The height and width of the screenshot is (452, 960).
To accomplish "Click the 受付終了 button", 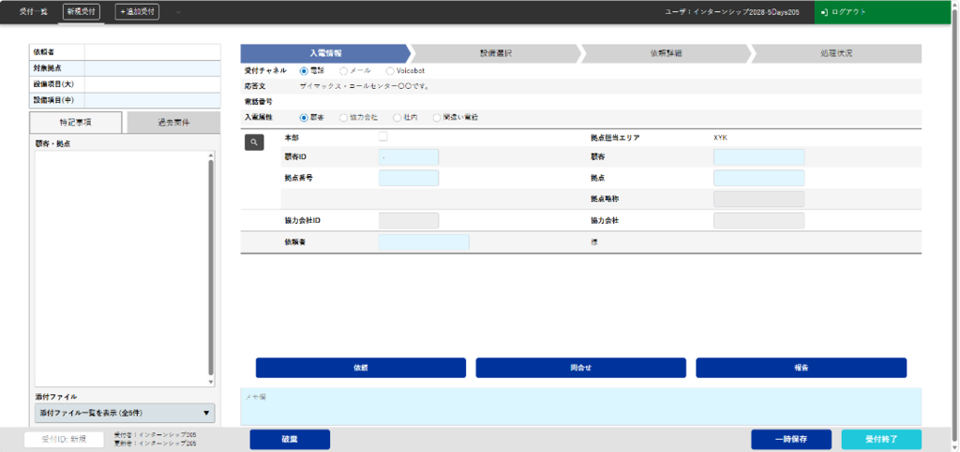I will point(881,440).
